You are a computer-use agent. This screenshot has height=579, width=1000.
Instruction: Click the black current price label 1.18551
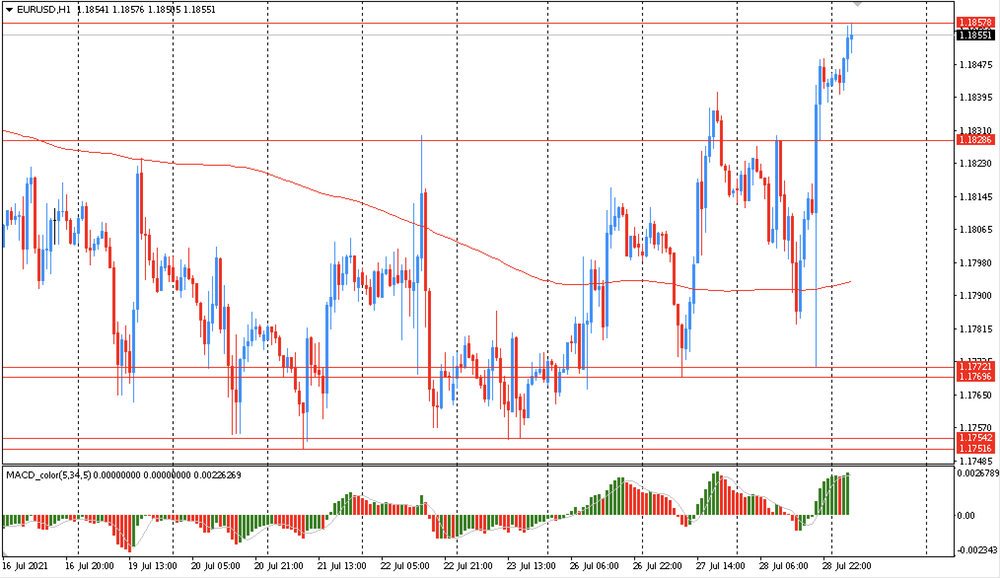coord(975,35)
